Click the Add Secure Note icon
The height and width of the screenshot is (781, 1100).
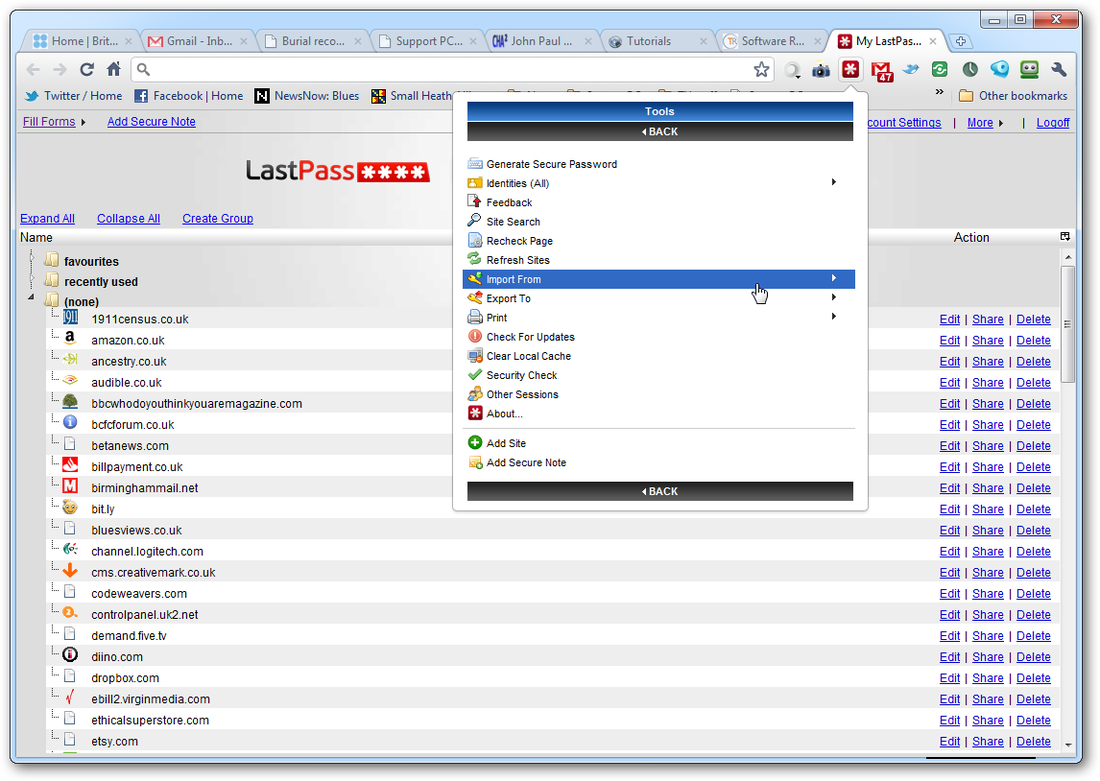point(475,462)
